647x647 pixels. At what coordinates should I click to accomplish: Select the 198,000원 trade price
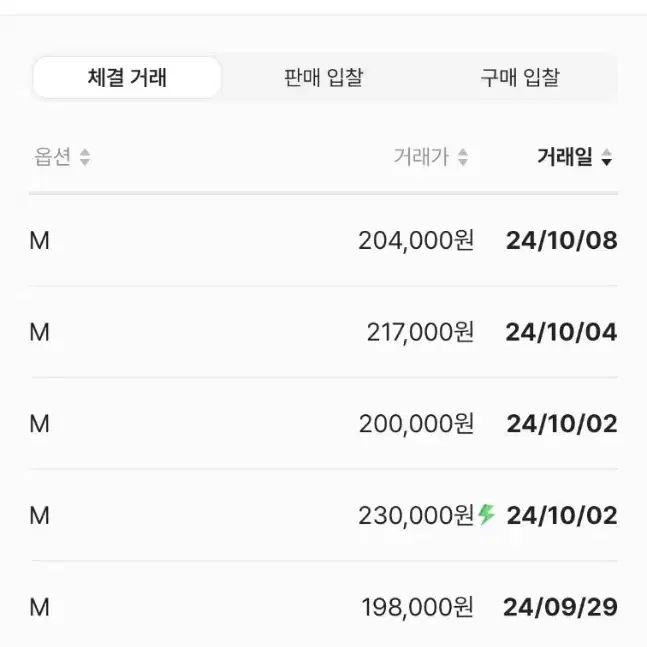click(x=418, y=607)
